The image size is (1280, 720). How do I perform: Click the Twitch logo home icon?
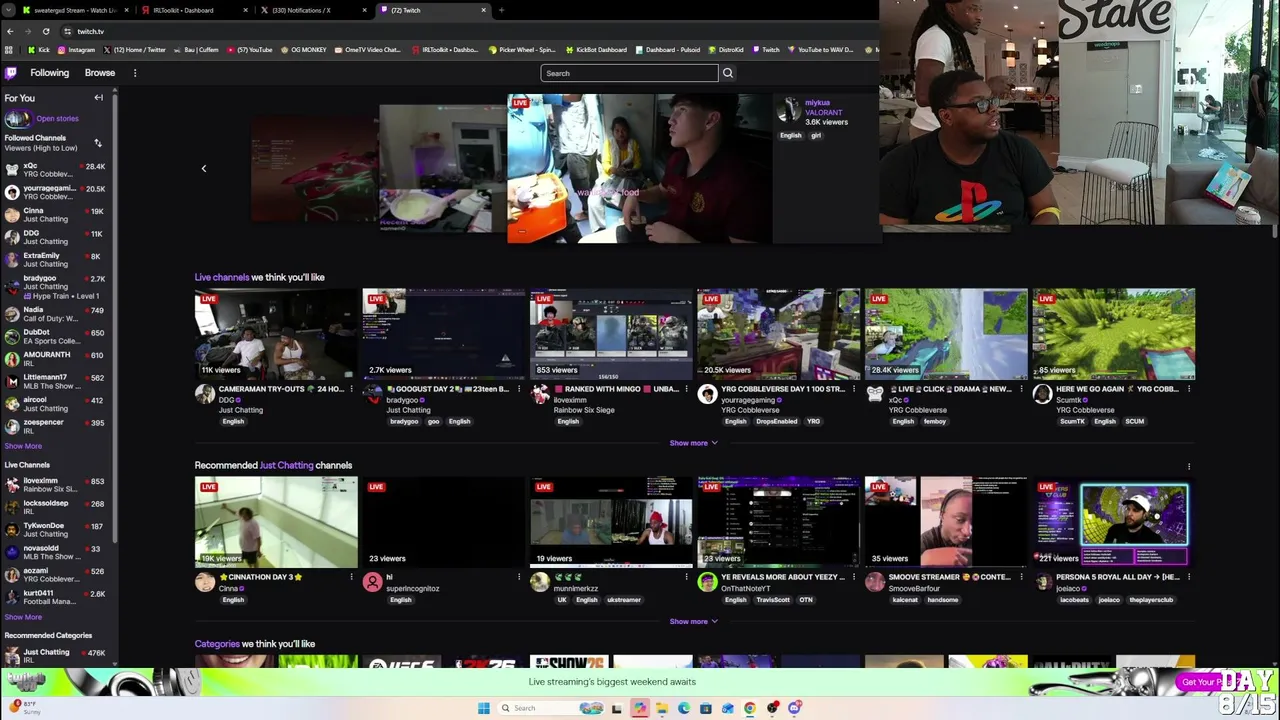11,73
